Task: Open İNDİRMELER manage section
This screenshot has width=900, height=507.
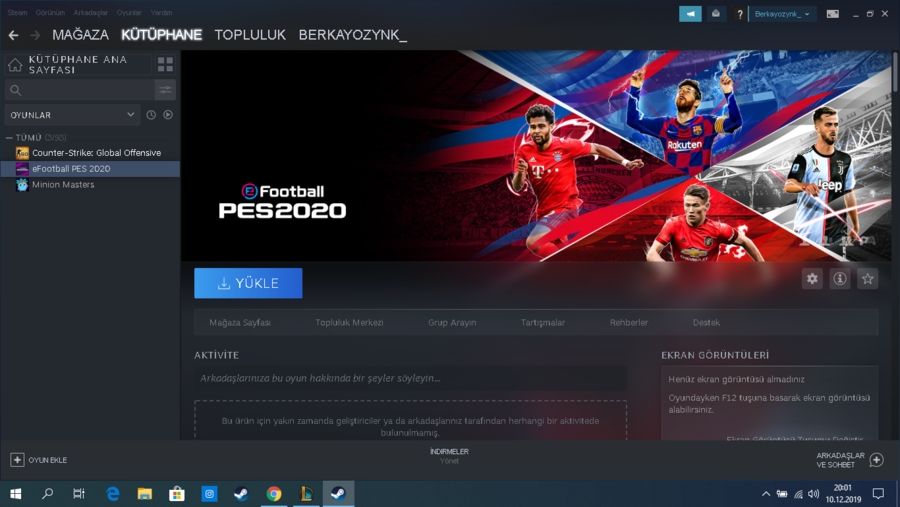Action: click(449, 456)
